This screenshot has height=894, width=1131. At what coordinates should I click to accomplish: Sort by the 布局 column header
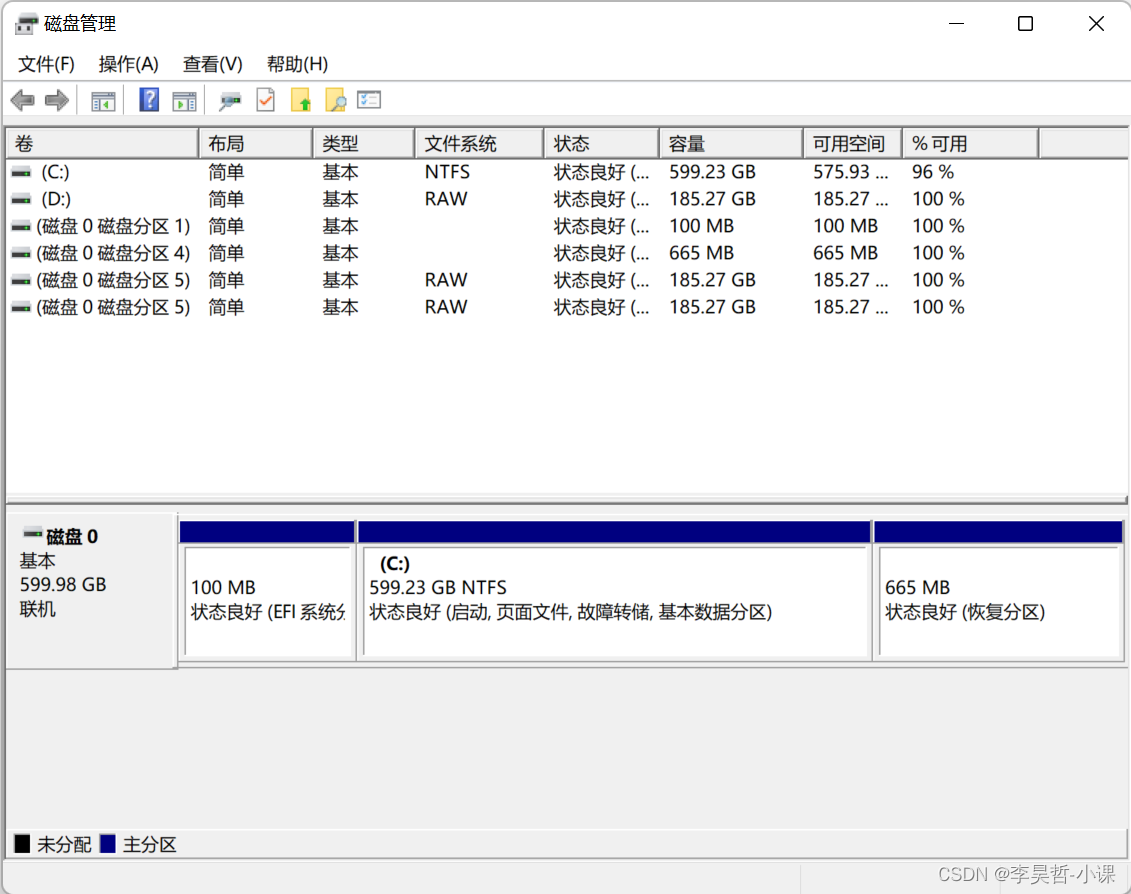(x=256, y=144)
